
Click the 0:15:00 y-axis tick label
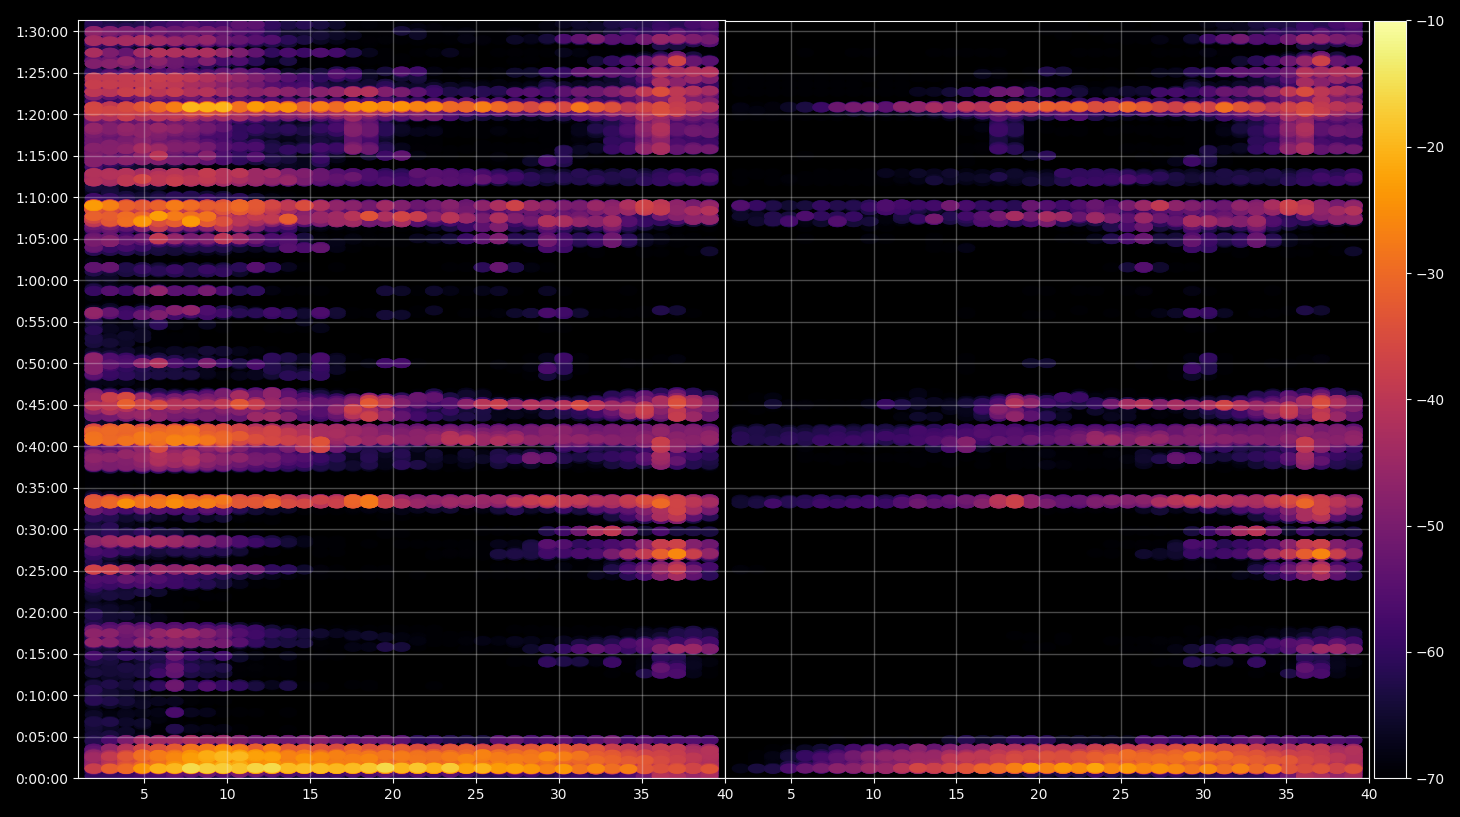click(x=42, y=654)
